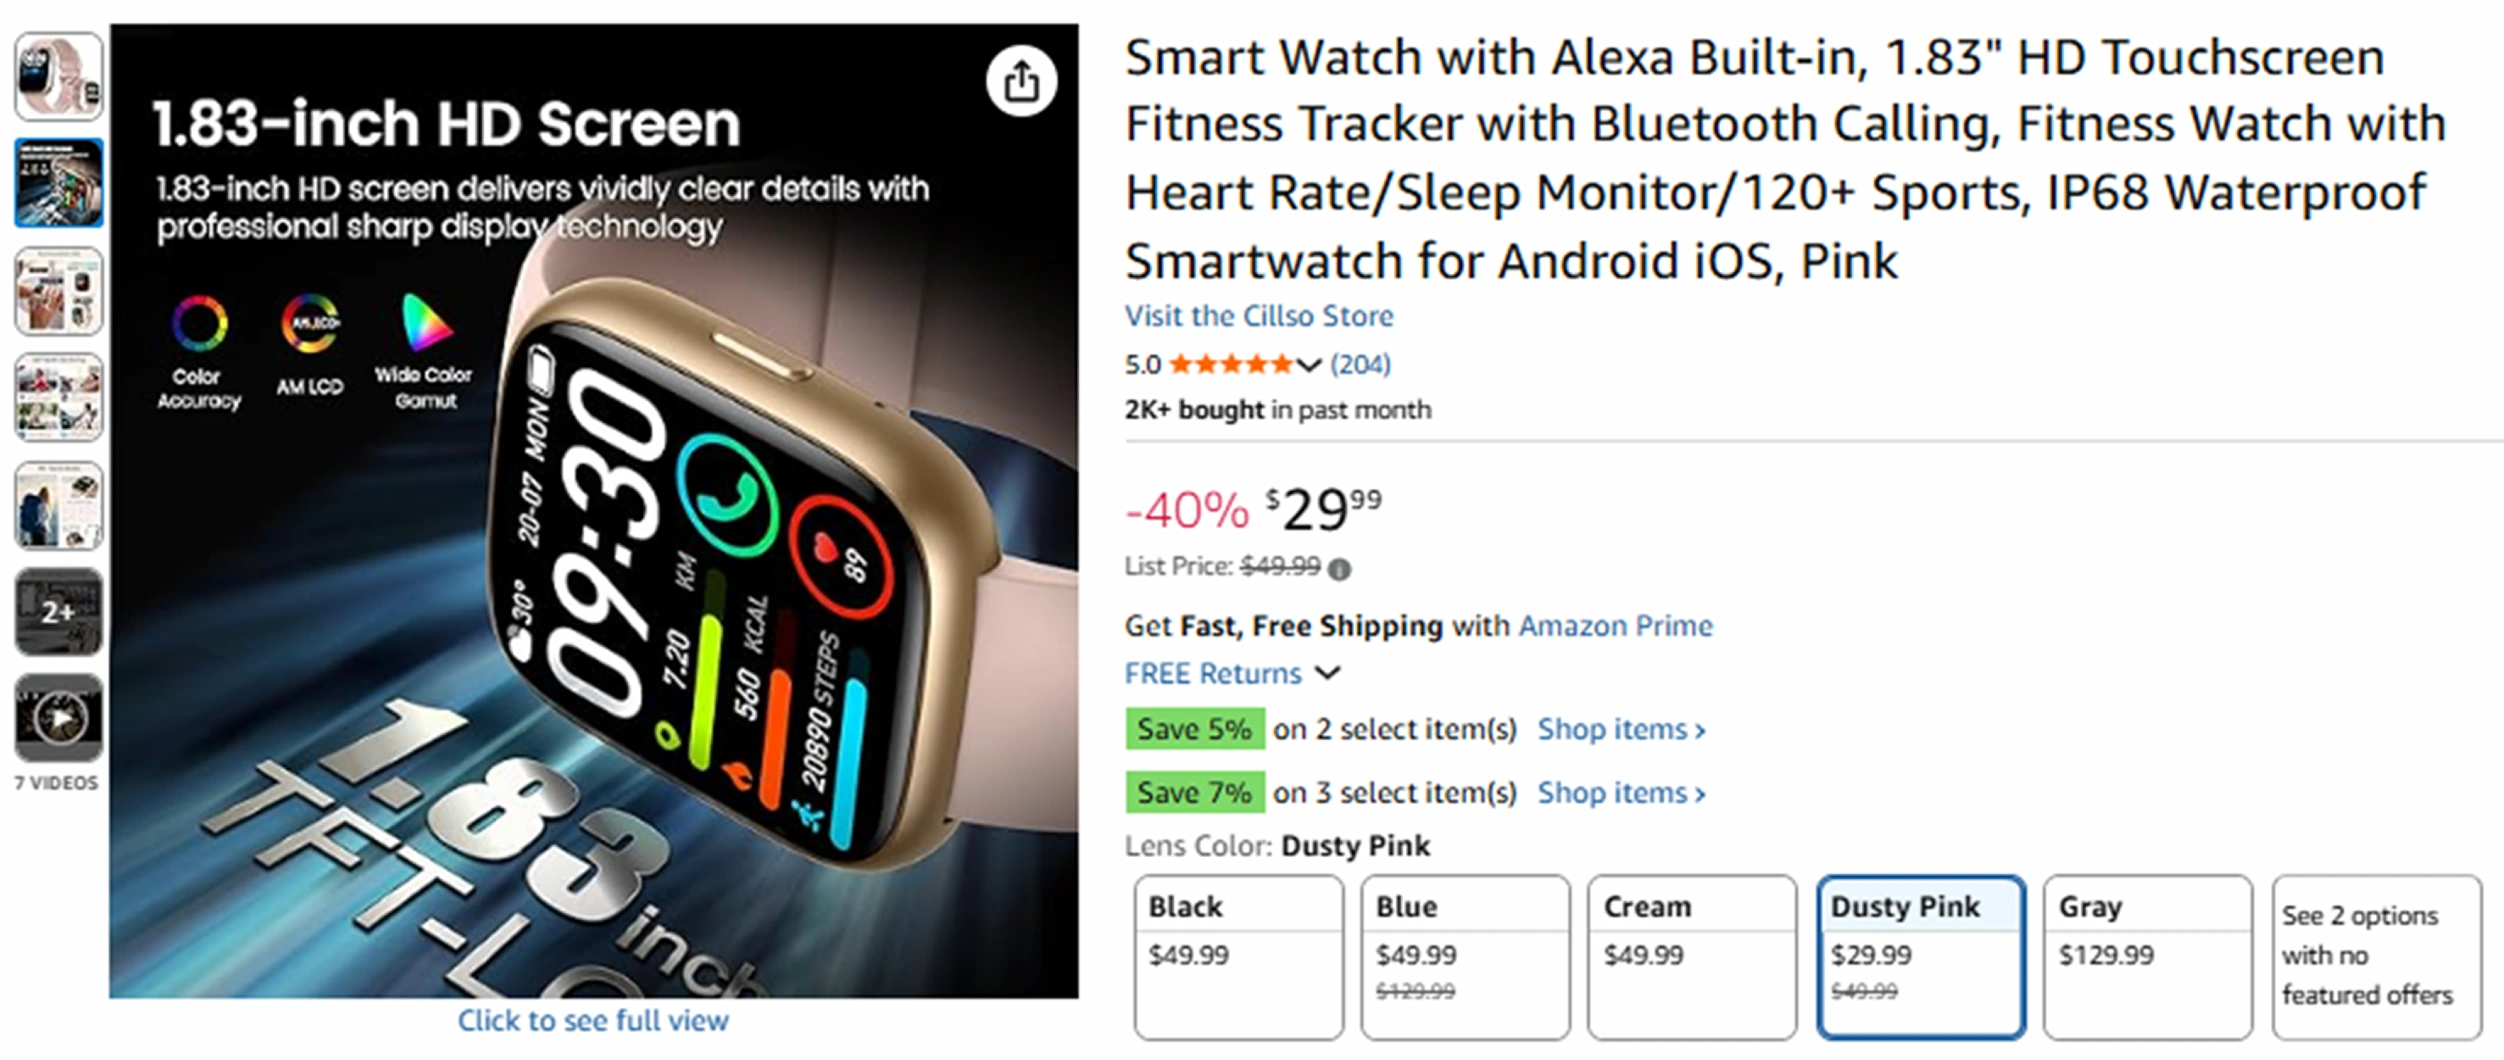Click to see full view of image
The height and width of the screenshot is (1060, 2504).
(593, 1021)
